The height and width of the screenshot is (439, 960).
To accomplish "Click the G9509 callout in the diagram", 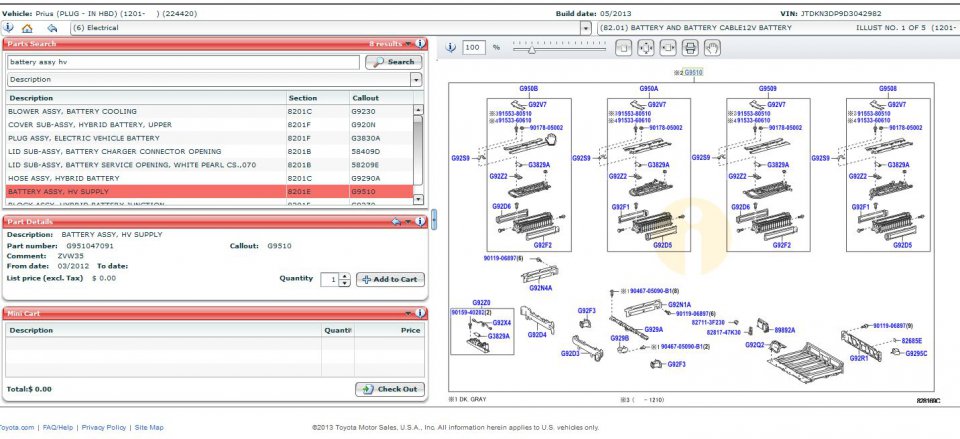I will [x=768, y=89].
